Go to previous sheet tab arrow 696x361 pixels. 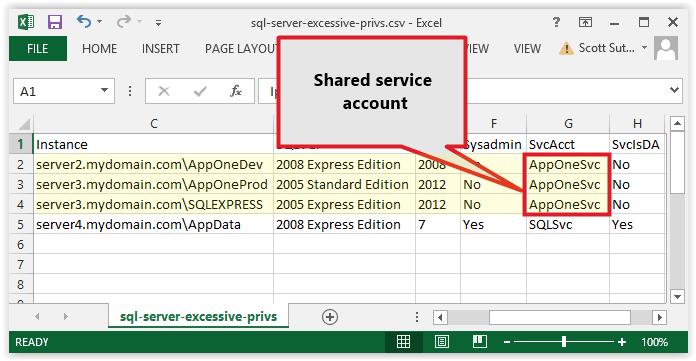(37, 317)
